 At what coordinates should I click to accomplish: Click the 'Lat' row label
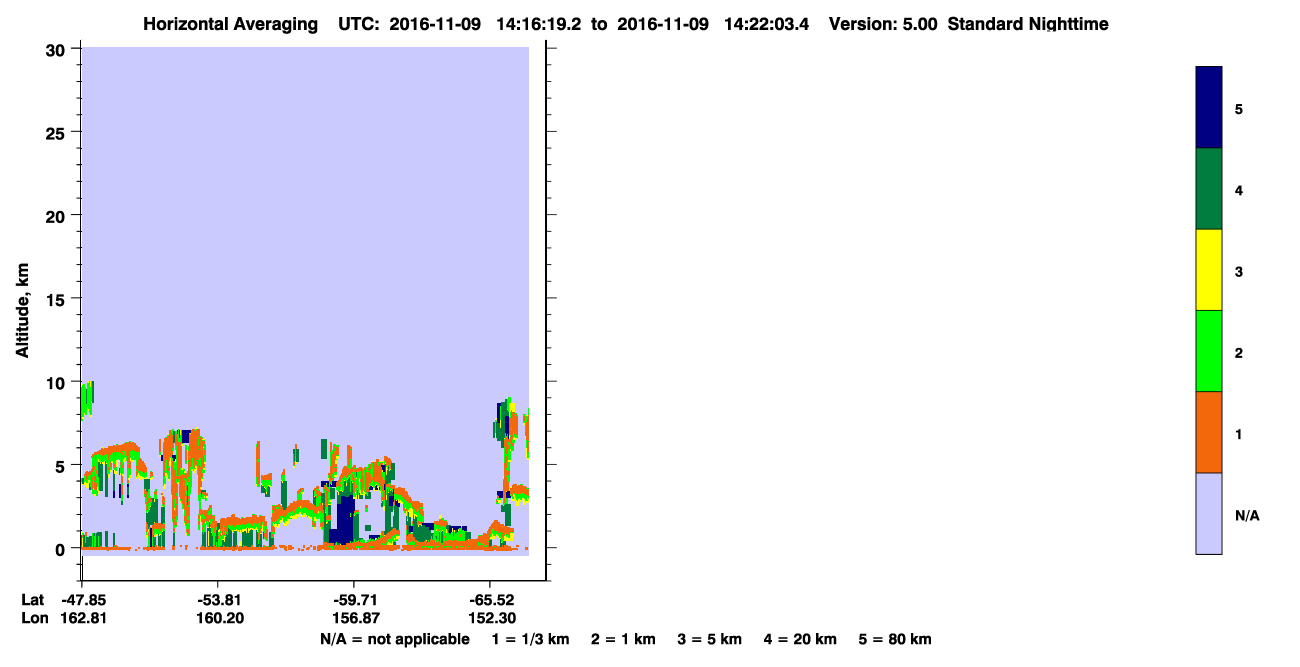[x=33, y=600]
